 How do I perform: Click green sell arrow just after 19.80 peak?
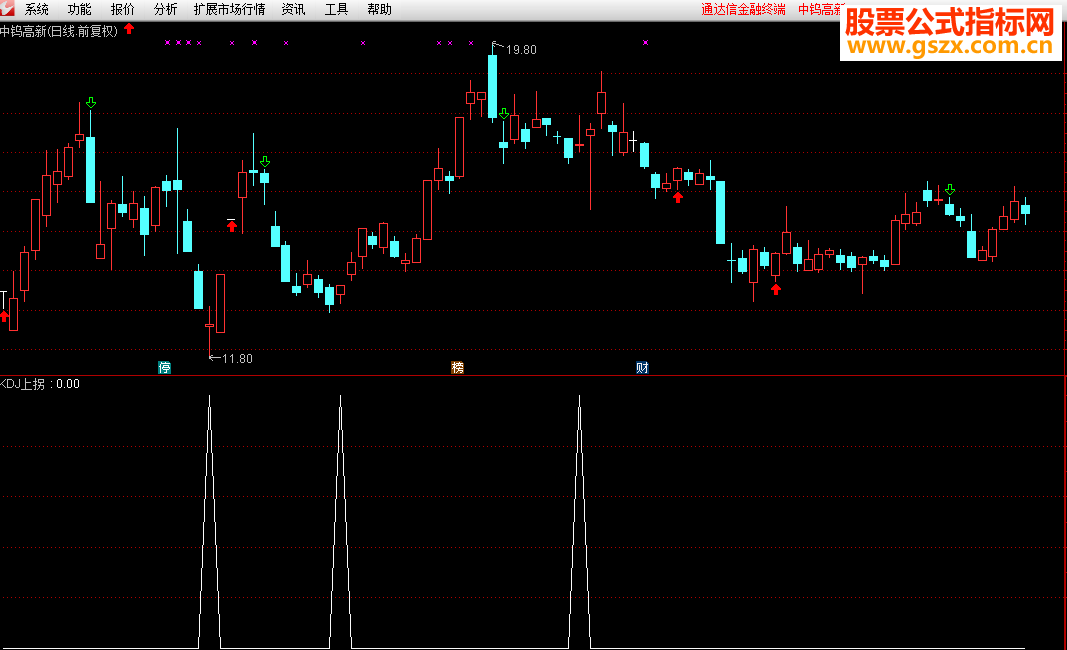point(504,114)
